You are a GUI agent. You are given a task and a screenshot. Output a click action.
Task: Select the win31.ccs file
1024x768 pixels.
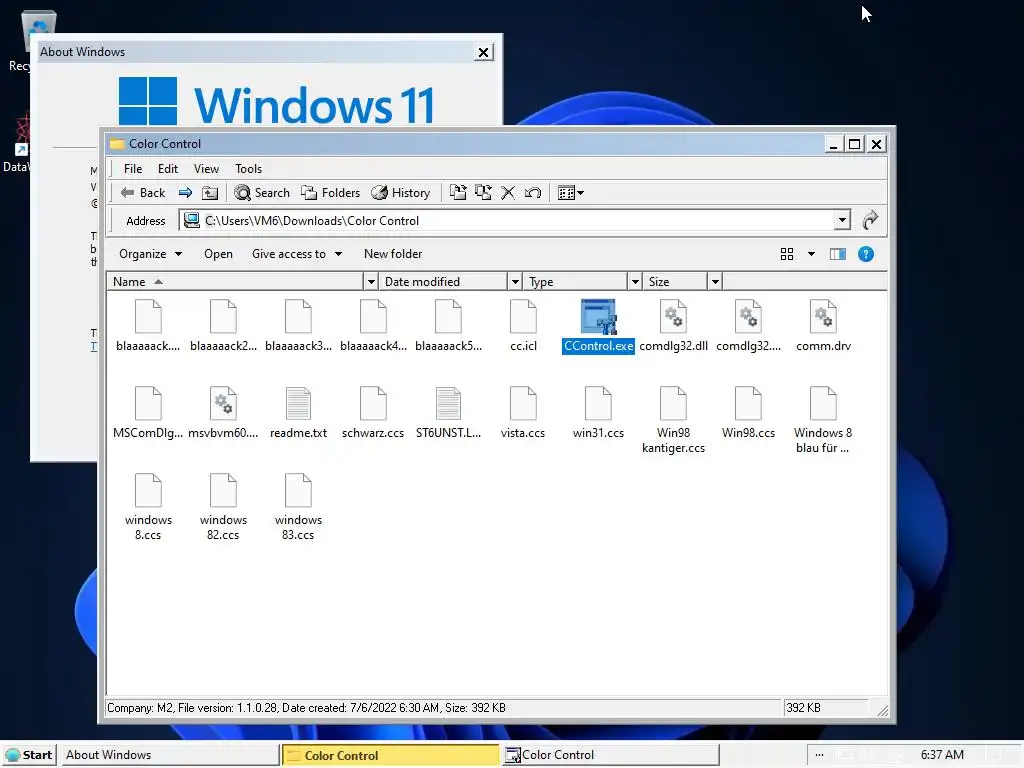[598, 413]
